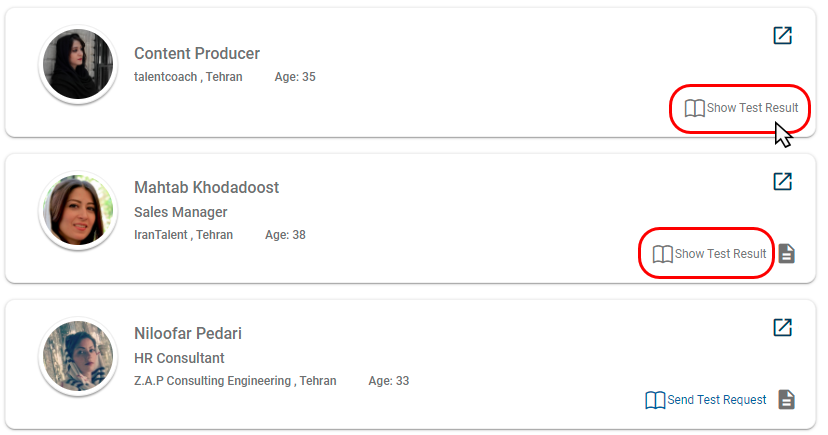
Task: Show Test Result text for the Content Producer
Action: [x=752, y=108]
